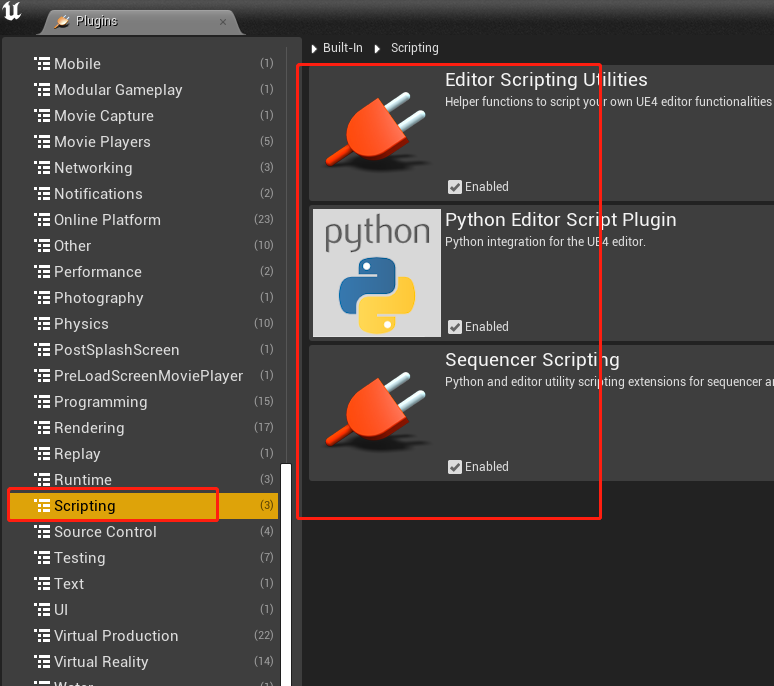The height and width of the screenshot is (686, 774).
Task: Click the (17) count beside Rendering
Action: tap(264, 427)
